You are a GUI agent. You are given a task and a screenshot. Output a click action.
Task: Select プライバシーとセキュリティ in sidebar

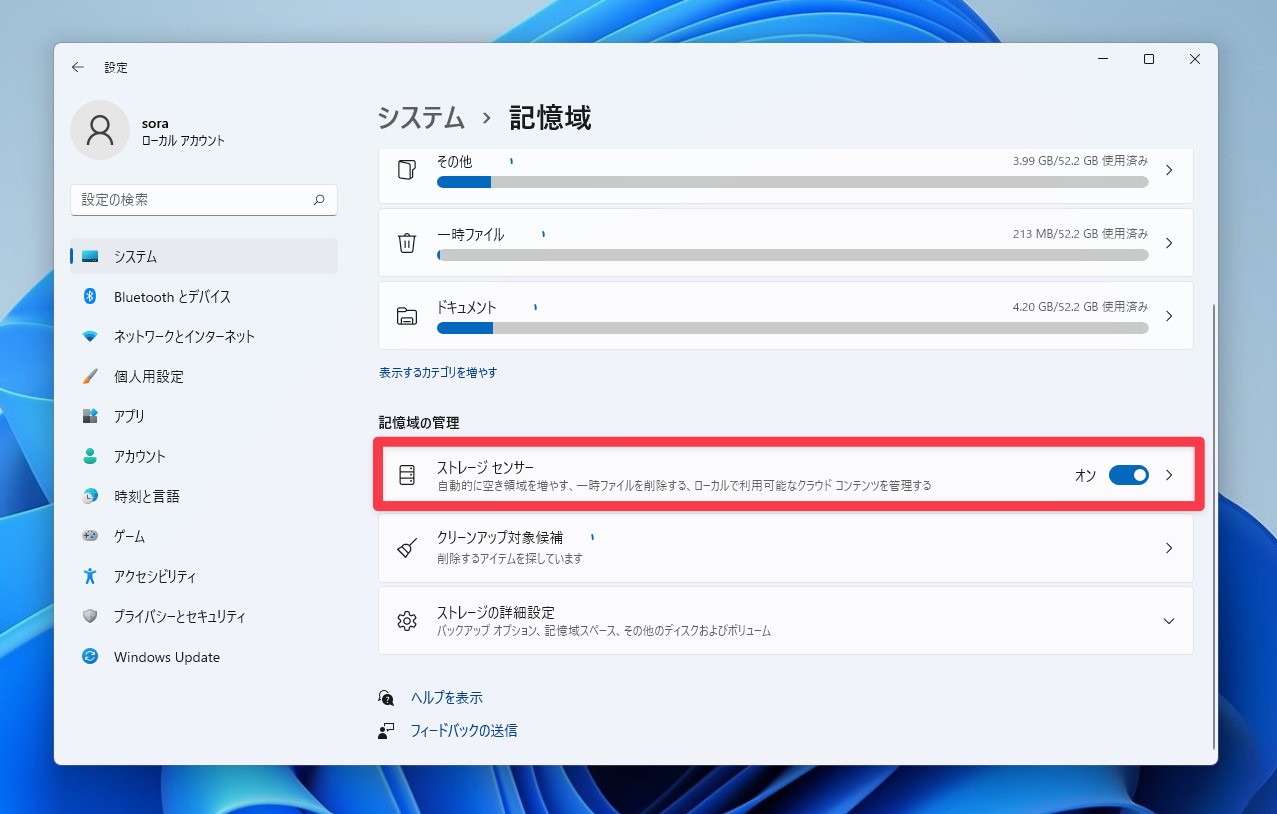point(179,617)
